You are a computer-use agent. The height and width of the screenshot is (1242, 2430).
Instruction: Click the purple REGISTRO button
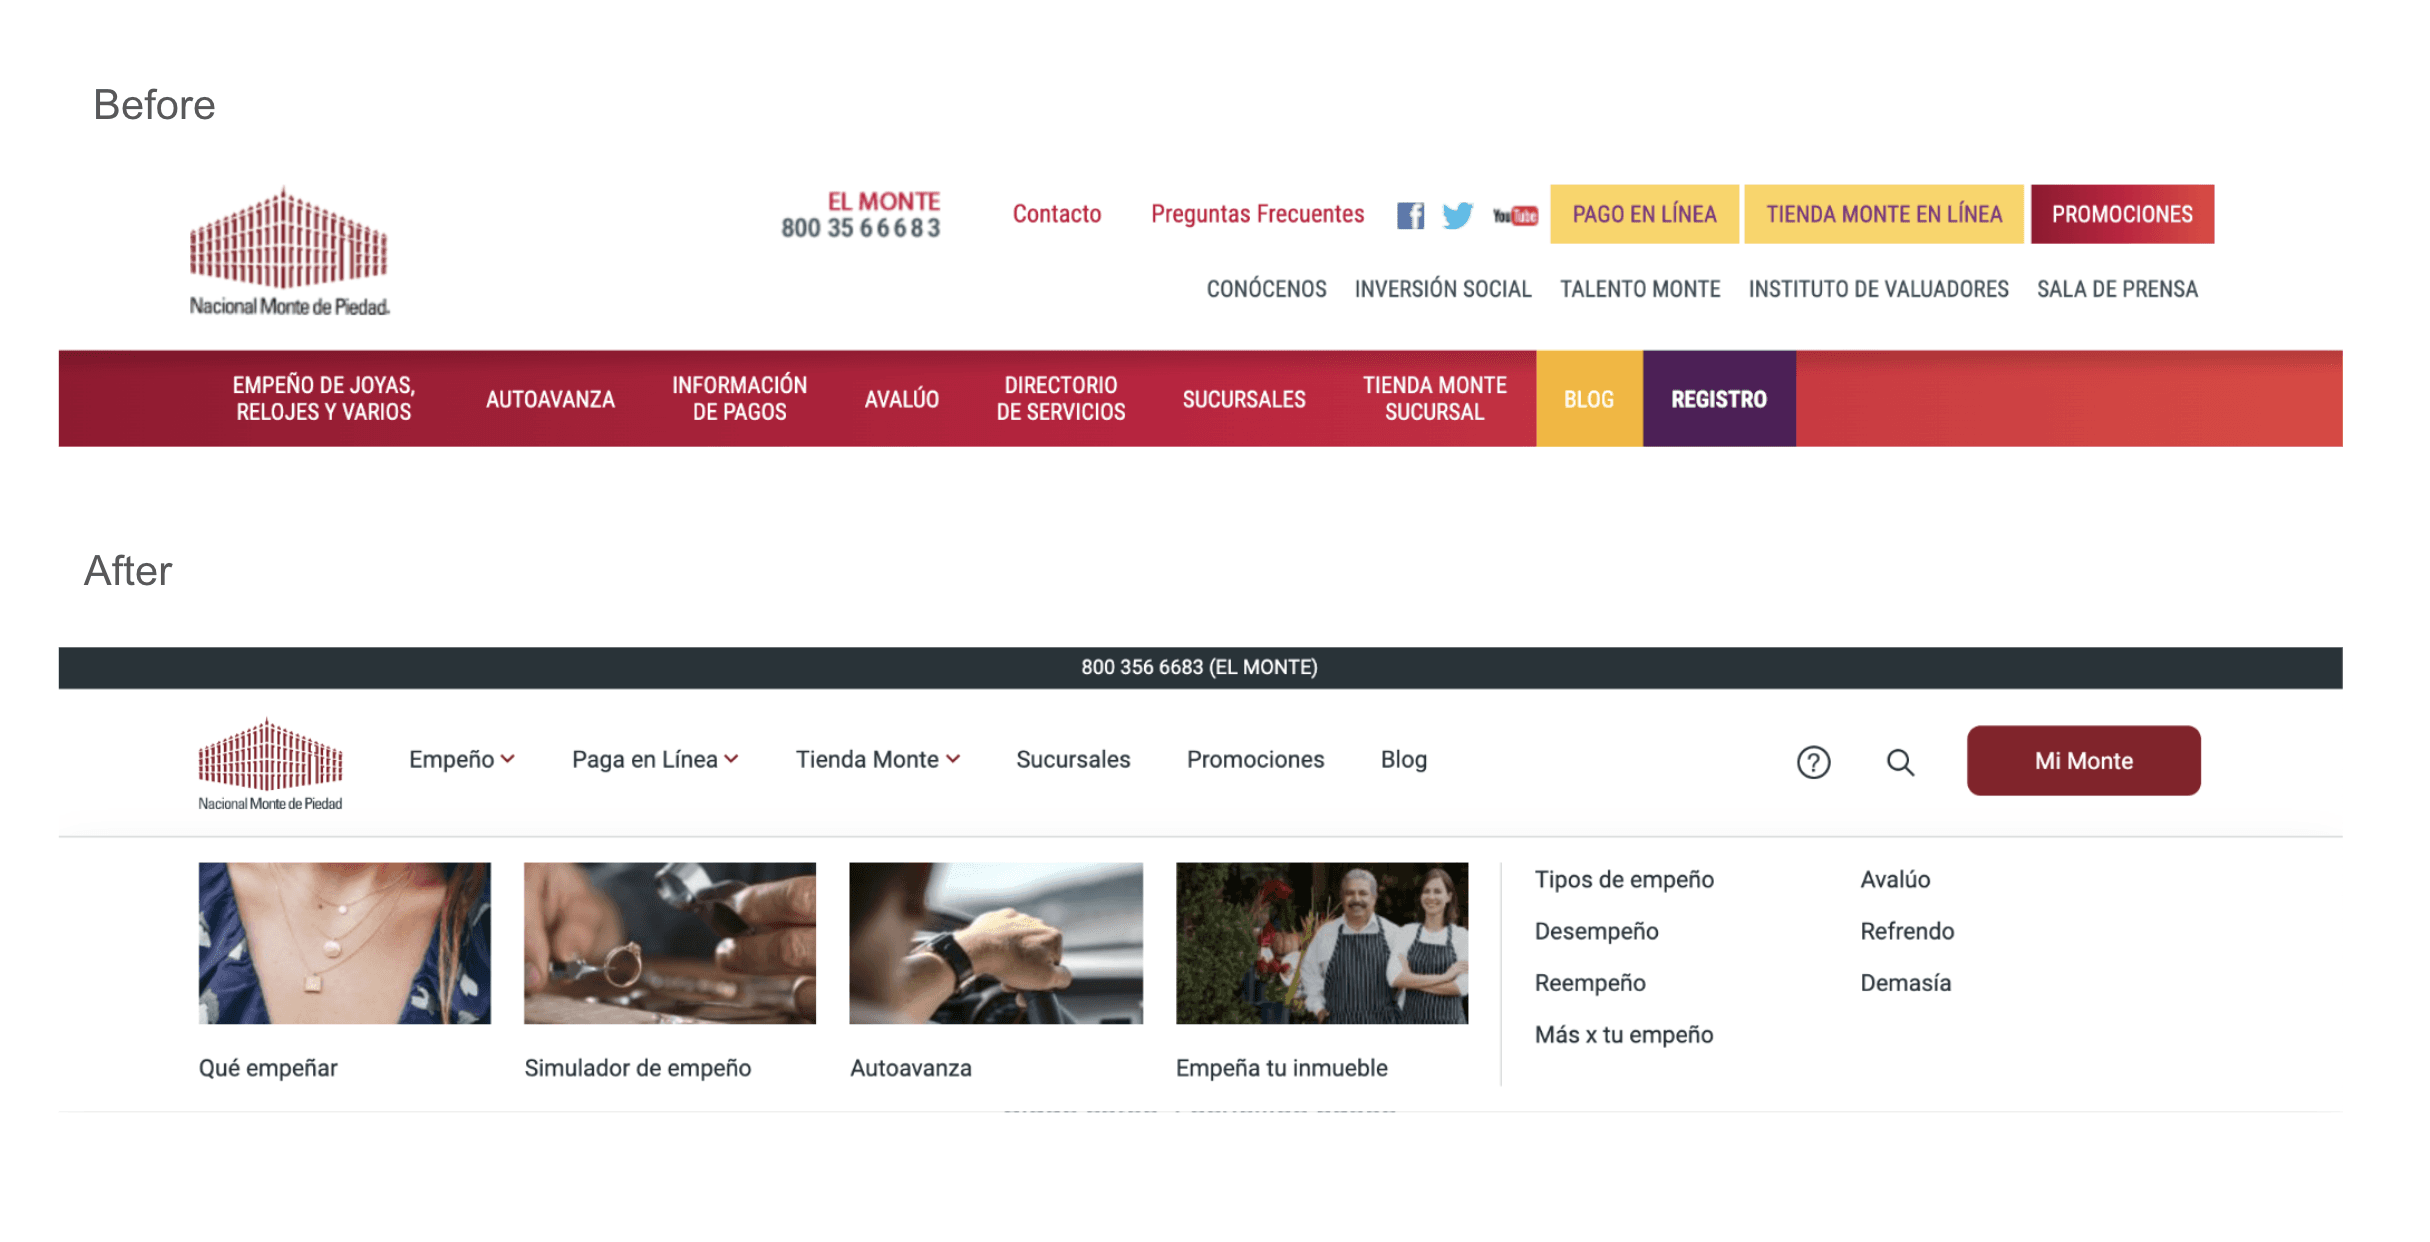click(1718, 399)
